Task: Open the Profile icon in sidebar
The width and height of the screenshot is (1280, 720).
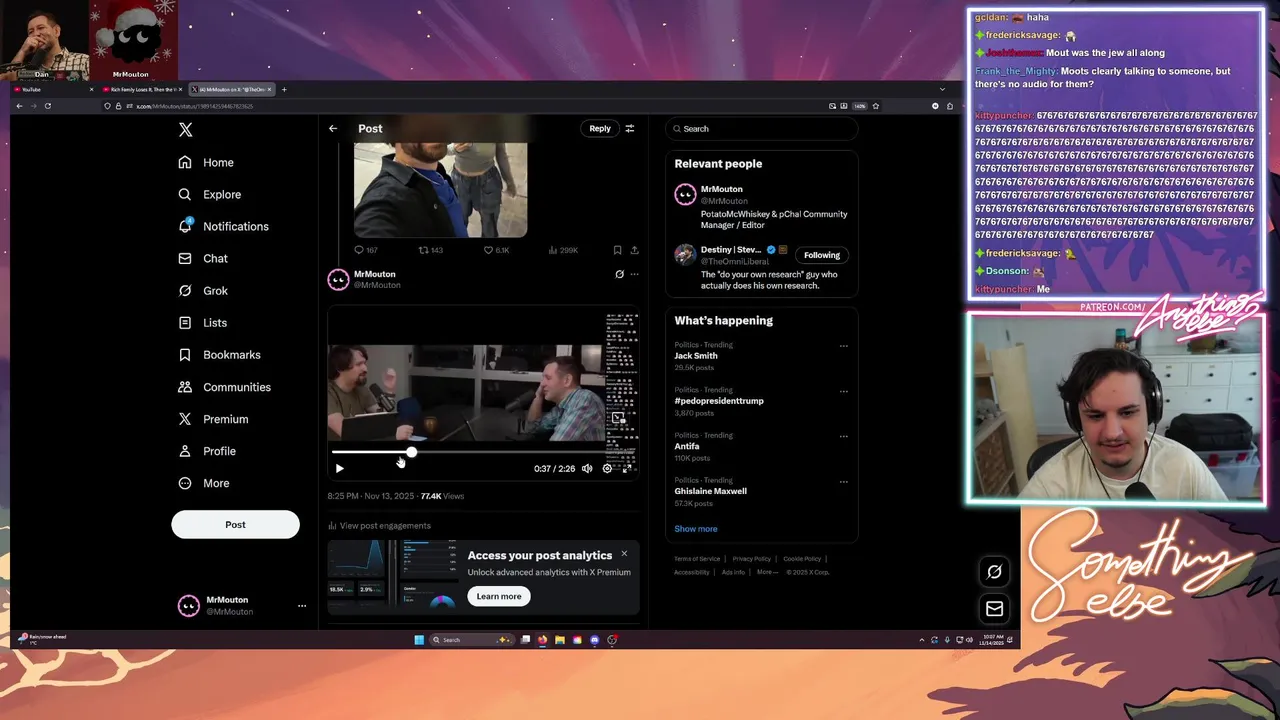Action: point(185,451)
